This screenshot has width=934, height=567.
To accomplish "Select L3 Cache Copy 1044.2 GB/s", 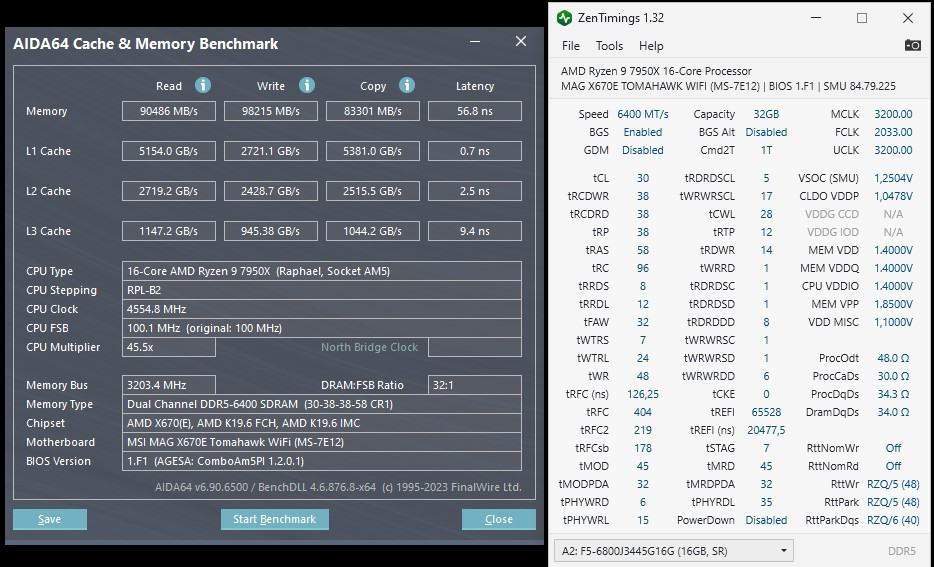I will click(x=373, y=231).
